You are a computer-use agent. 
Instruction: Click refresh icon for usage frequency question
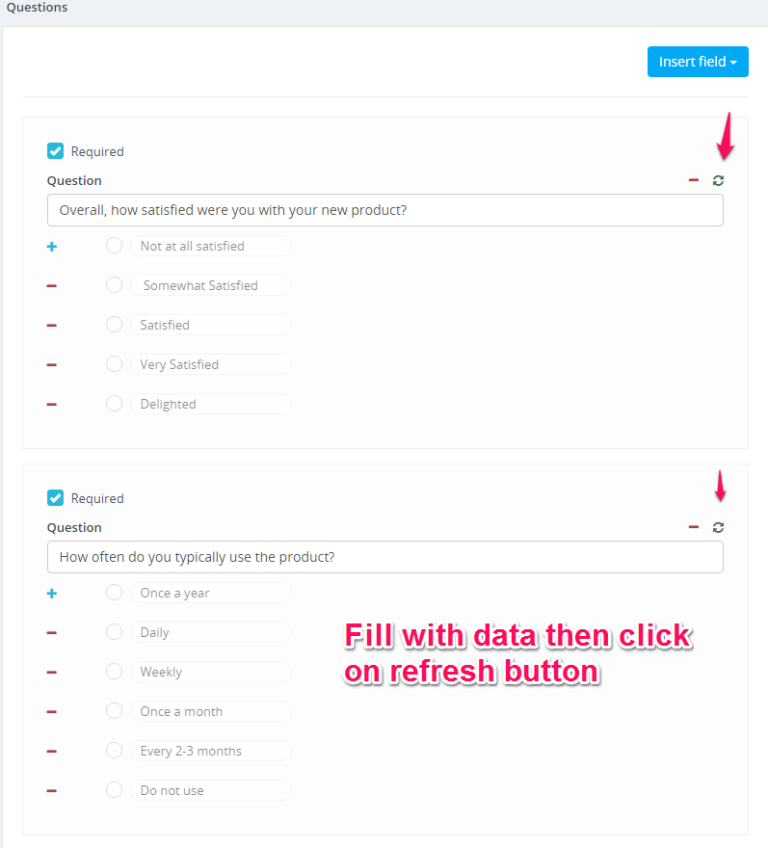(718, 527)
